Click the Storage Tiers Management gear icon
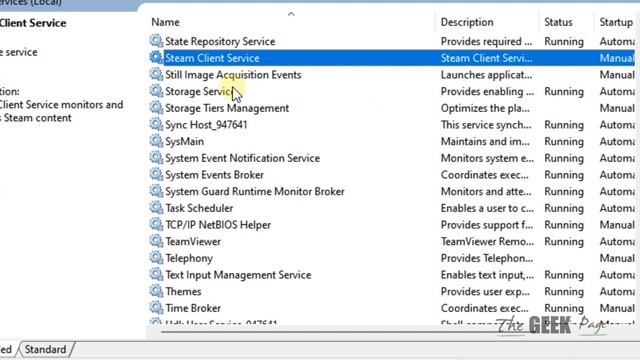Screen dimensions: 640x360 click(156, 108)
